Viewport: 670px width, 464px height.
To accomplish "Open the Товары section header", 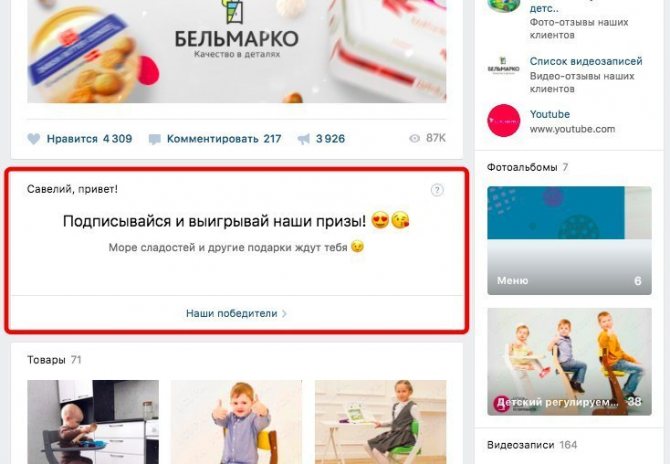I will tap(46, 360).
